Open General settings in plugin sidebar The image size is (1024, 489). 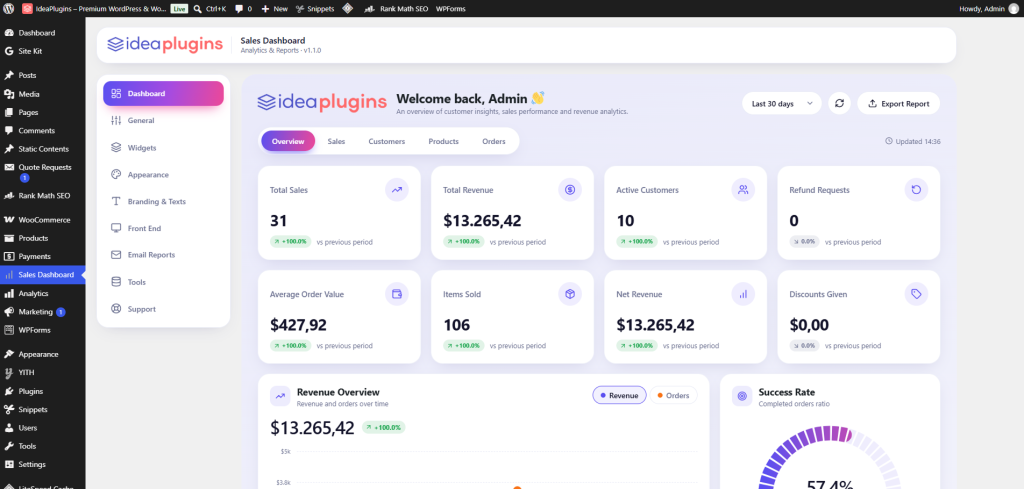(x=163, y=120)
